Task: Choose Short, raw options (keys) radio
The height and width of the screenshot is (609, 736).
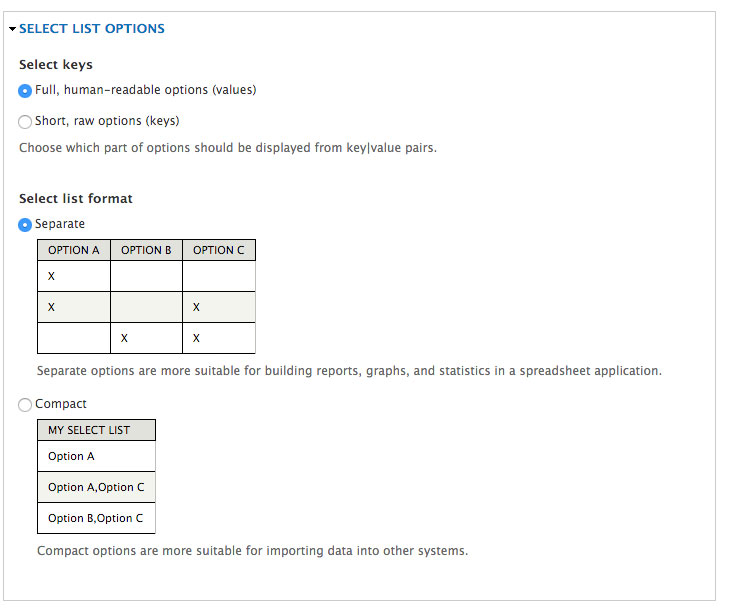Action: pos(25,122)
